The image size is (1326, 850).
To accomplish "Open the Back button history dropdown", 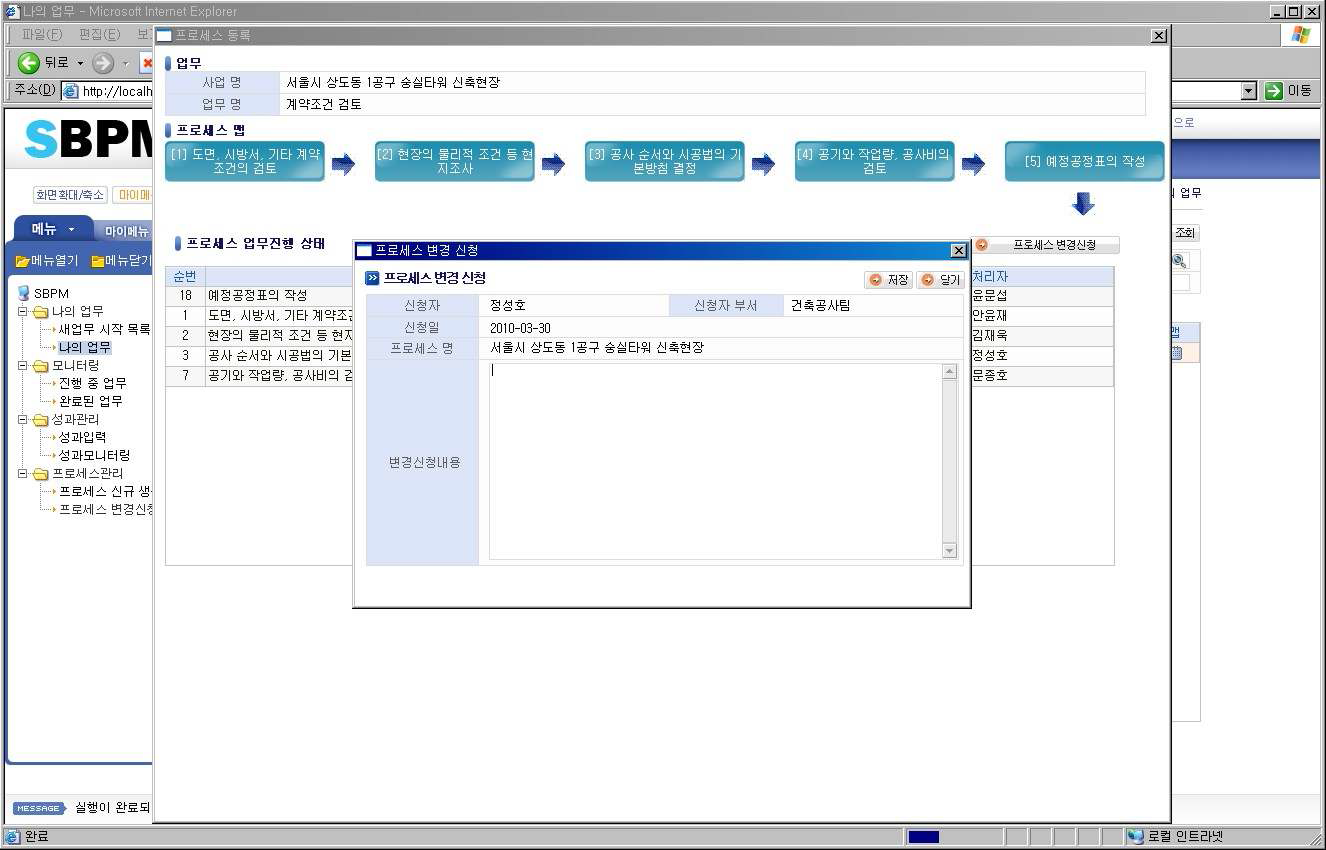I will pos(81,63).
